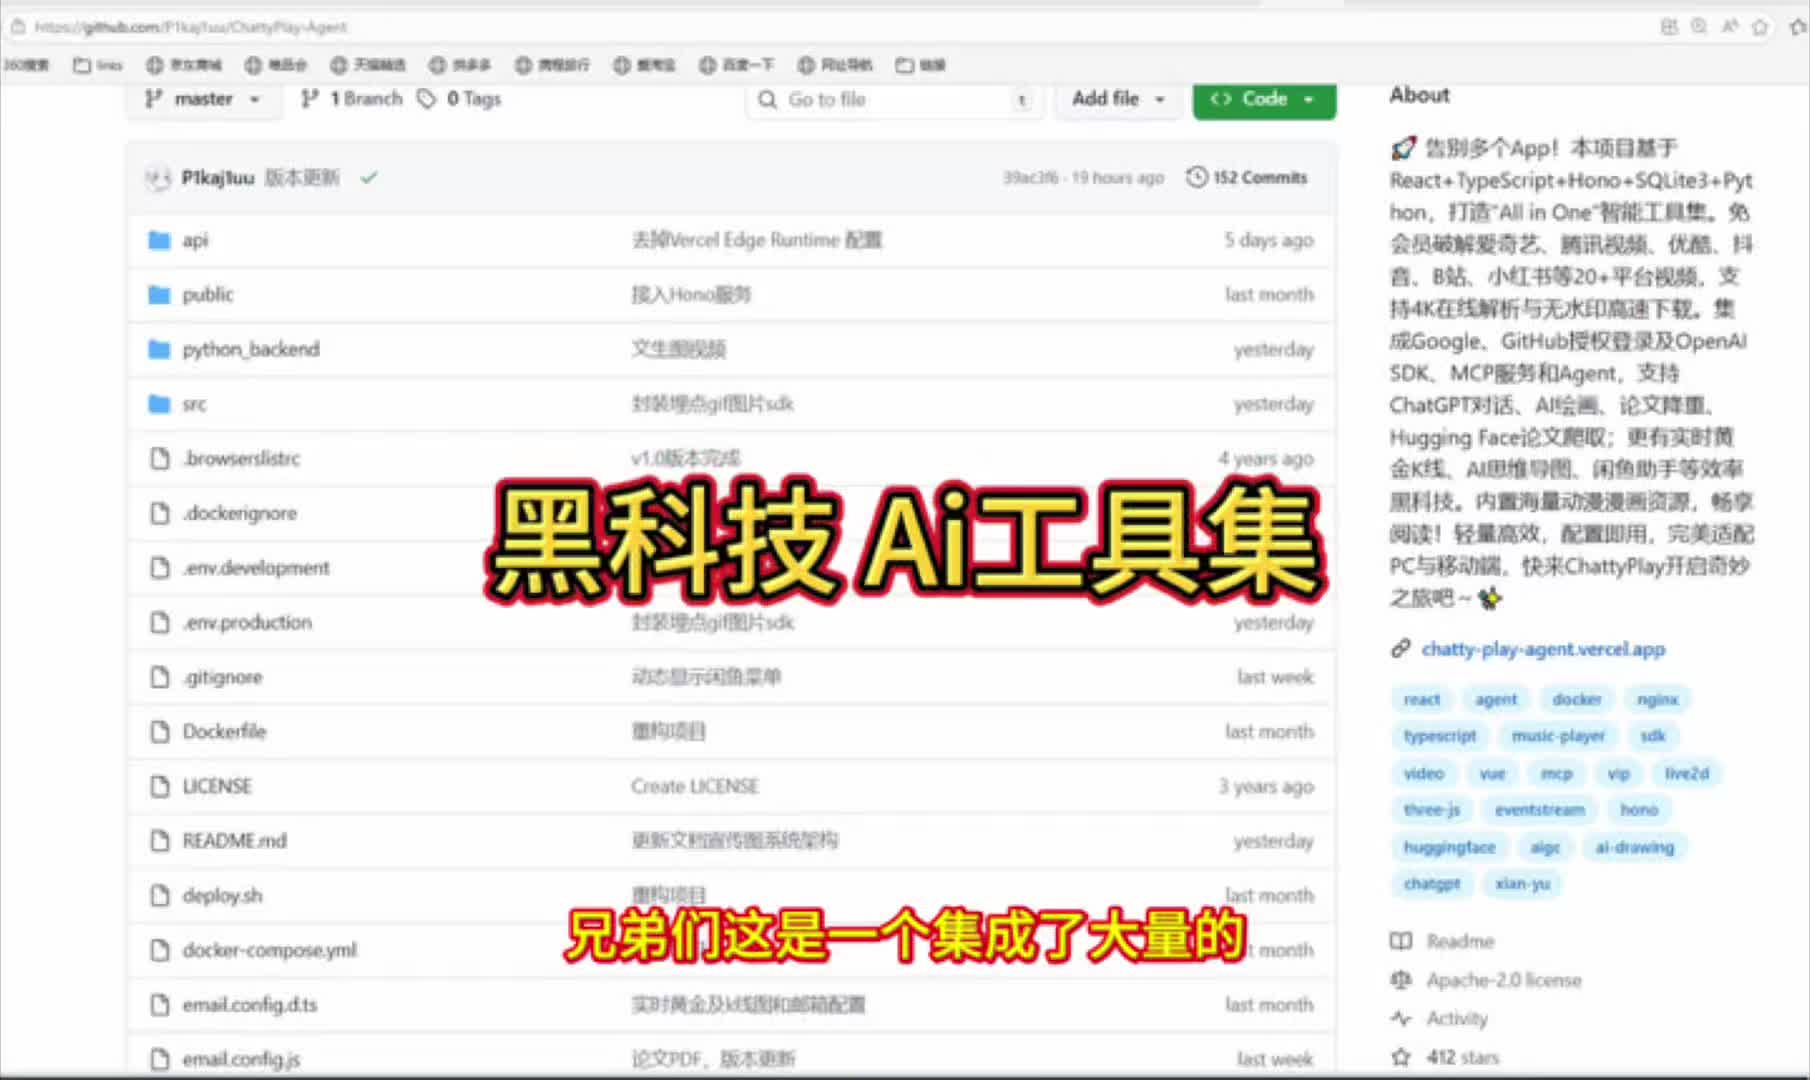
Task: Click the lock icon in the address bar
Action: [x=17, y=27]
